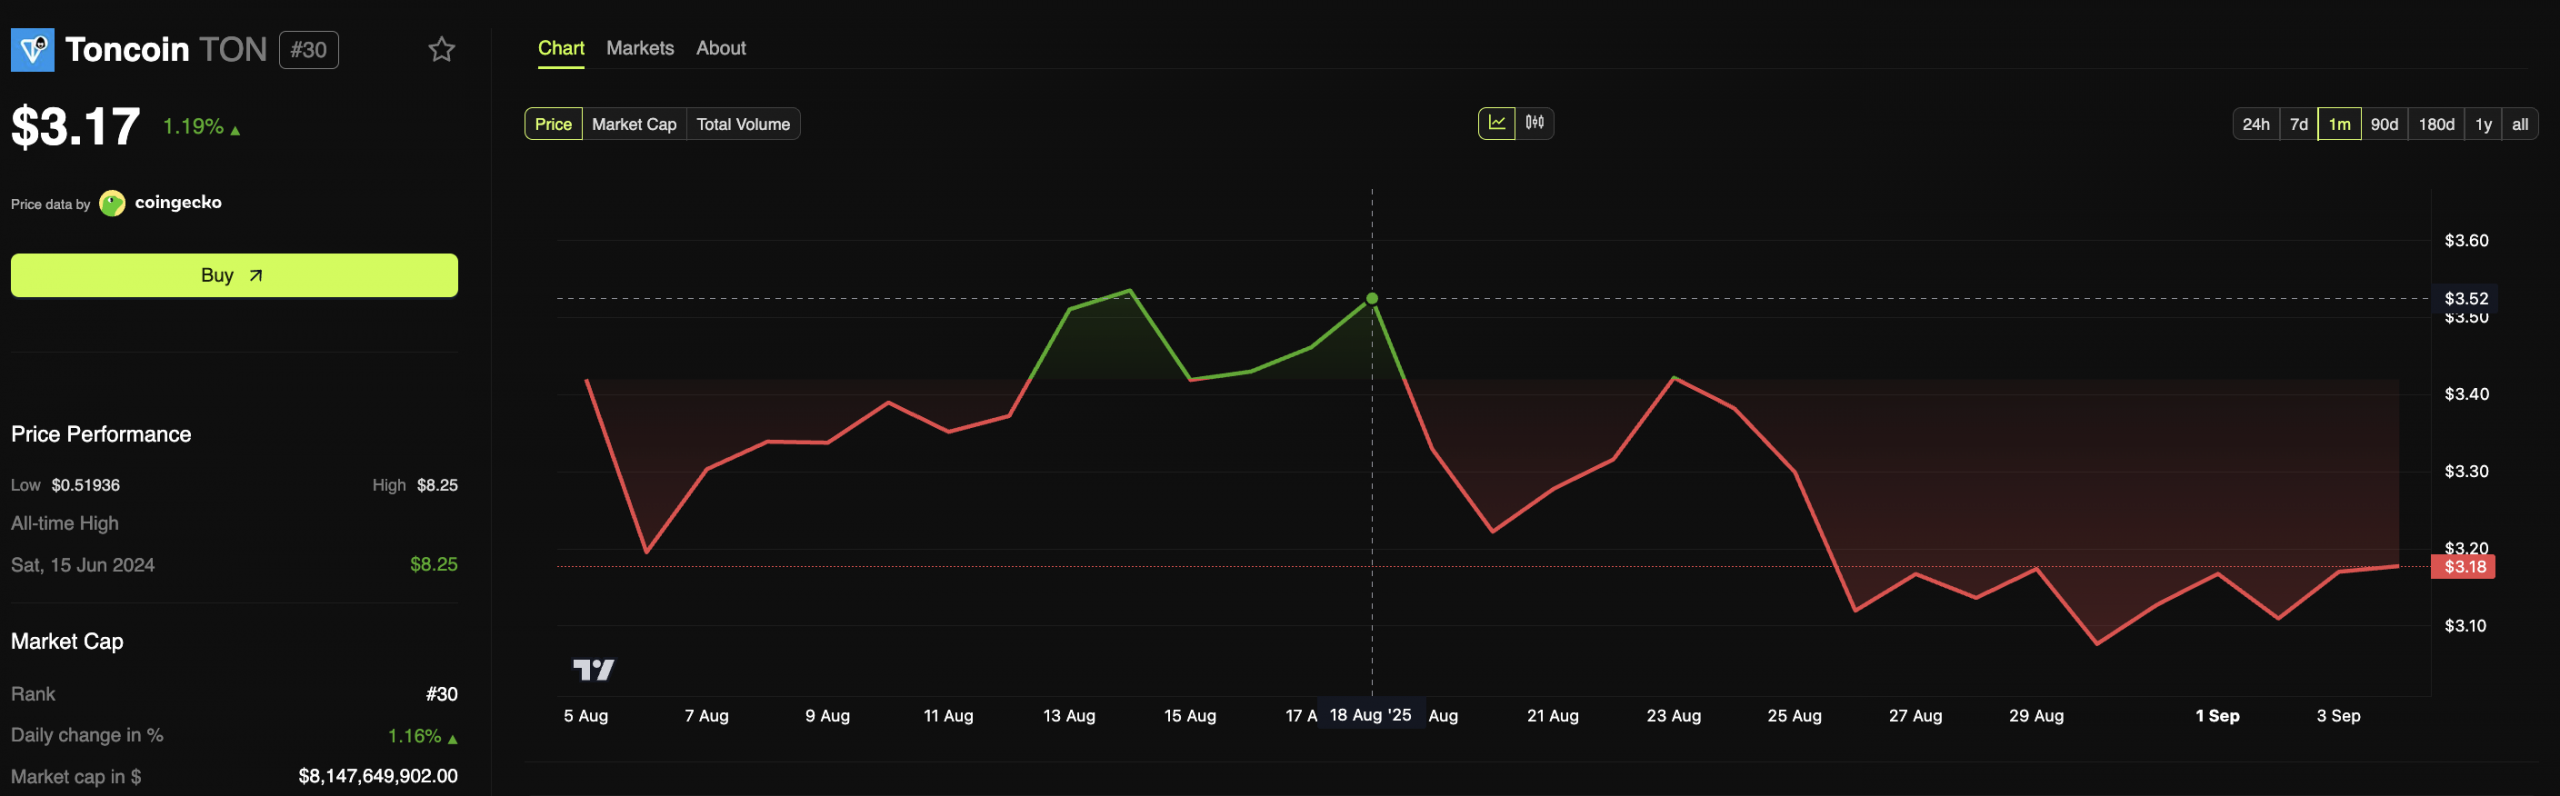Select the Price data toggle
This screenshot has height=796, width=2560.
(x=553, y=124)
